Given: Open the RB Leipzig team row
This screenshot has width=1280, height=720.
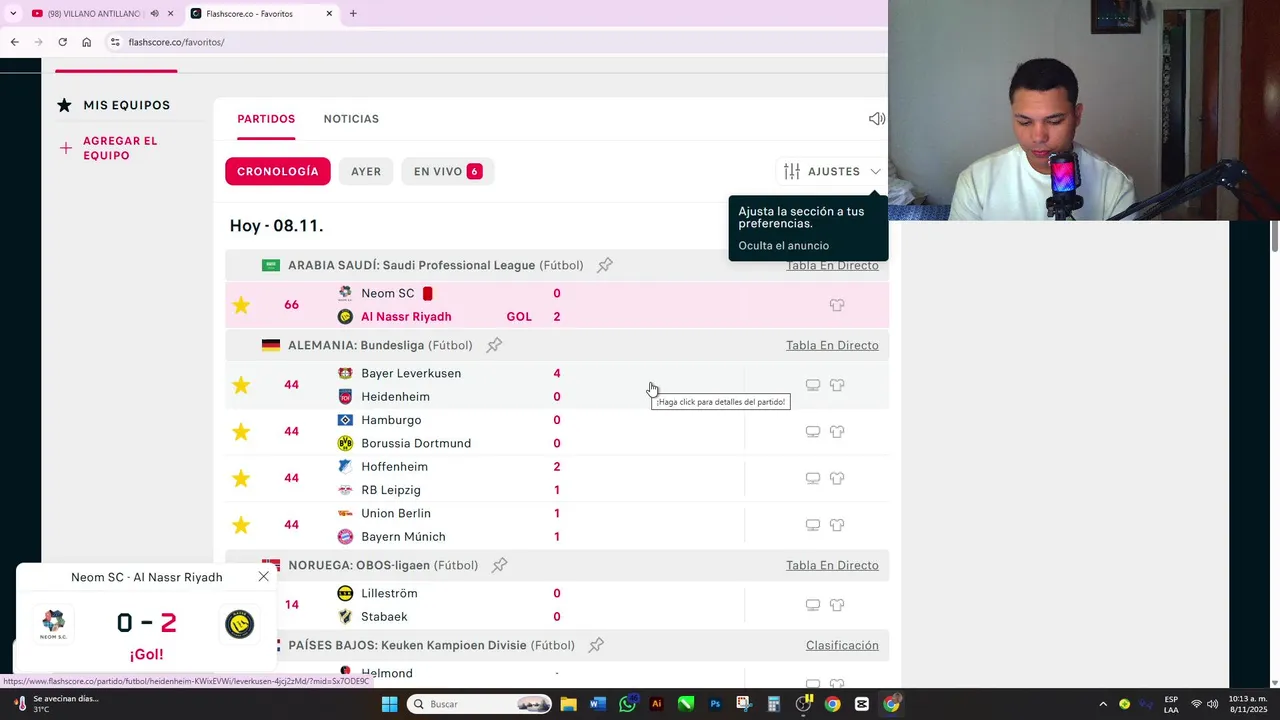Looking at the screenshot, I should pyautogui.click(x=391, y=490).
